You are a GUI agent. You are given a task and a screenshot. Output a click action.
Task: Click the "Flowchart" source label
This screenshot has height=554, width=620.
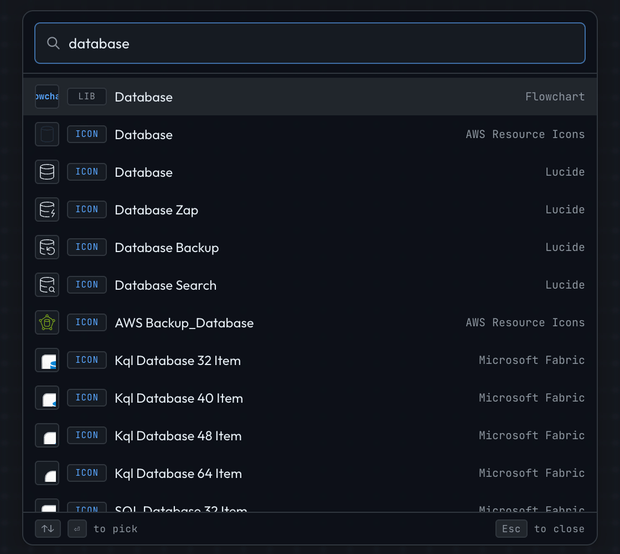[x=555, y=96]
